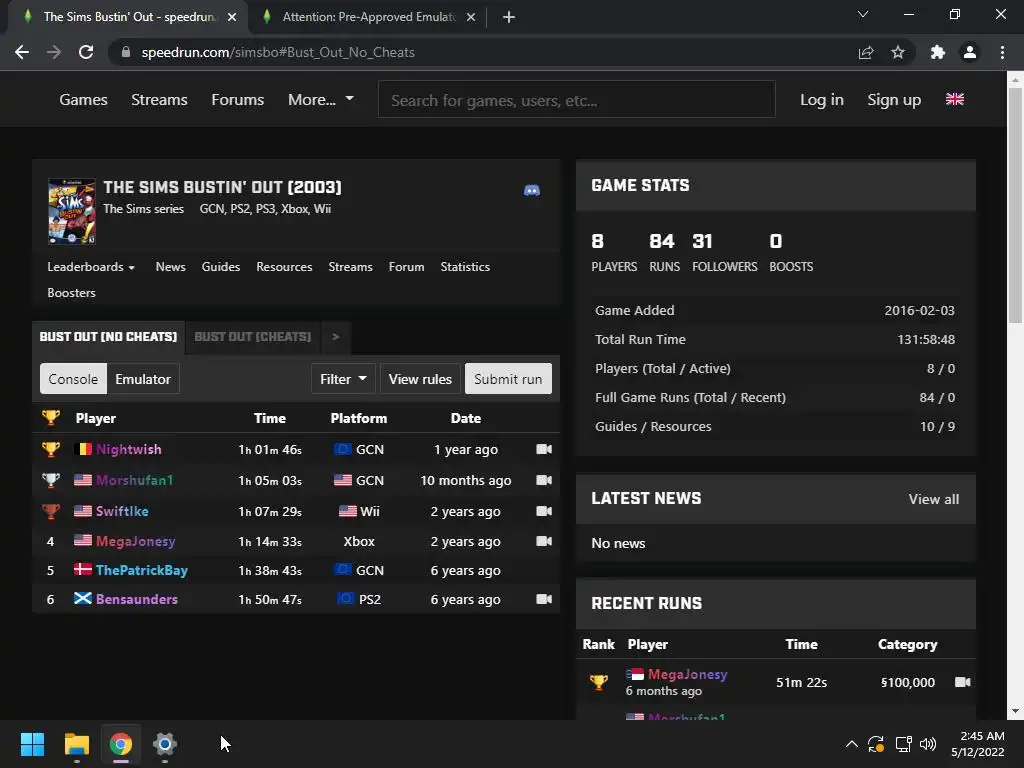Image resolution: width=1024 pixels, height=768 pixels.
Task: Click the View rules button
Action: pyautogui.click(x=420, y=379)
